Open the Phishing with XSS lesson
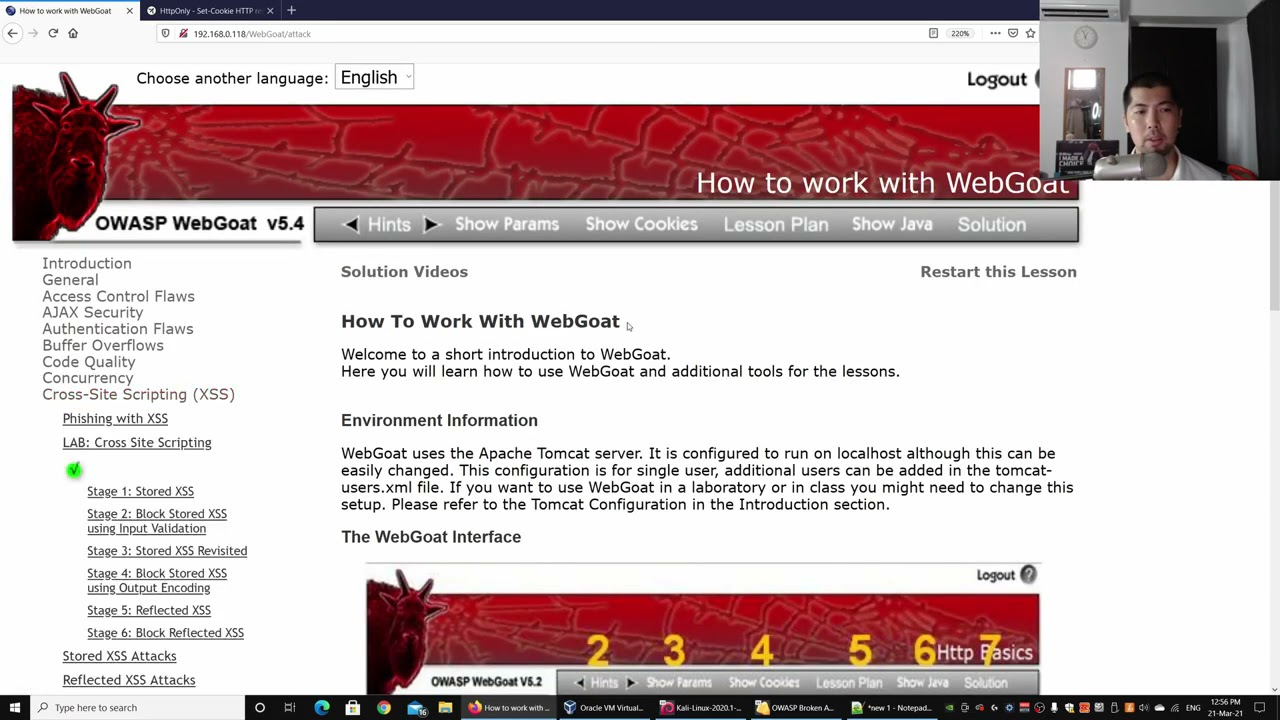 pos(115,418)
